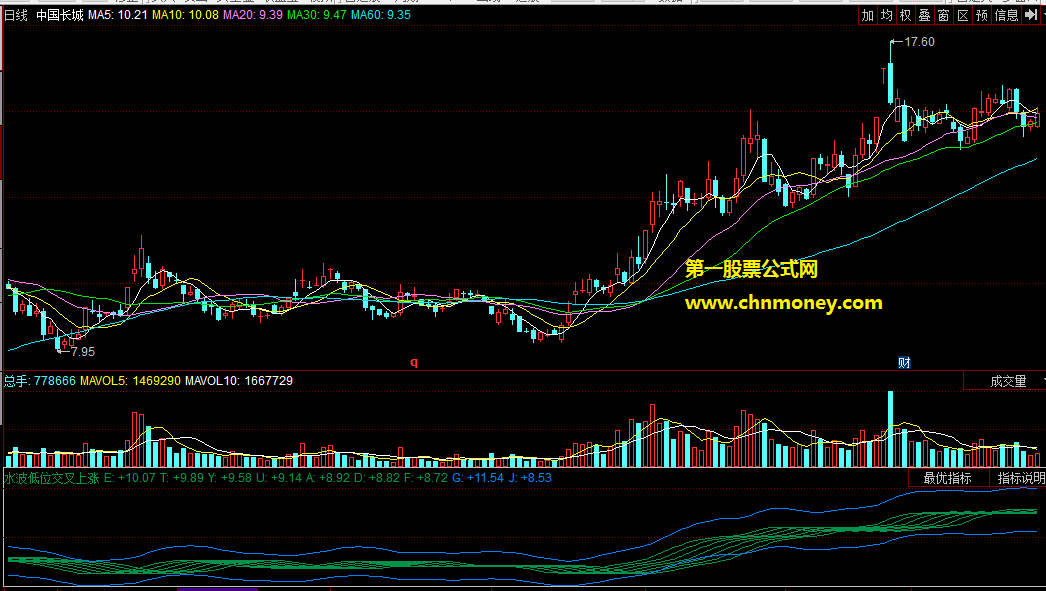1046x591 pixels.
Task: Click the red 'q' marker below the chart
Action: click(x=414, y=362)
